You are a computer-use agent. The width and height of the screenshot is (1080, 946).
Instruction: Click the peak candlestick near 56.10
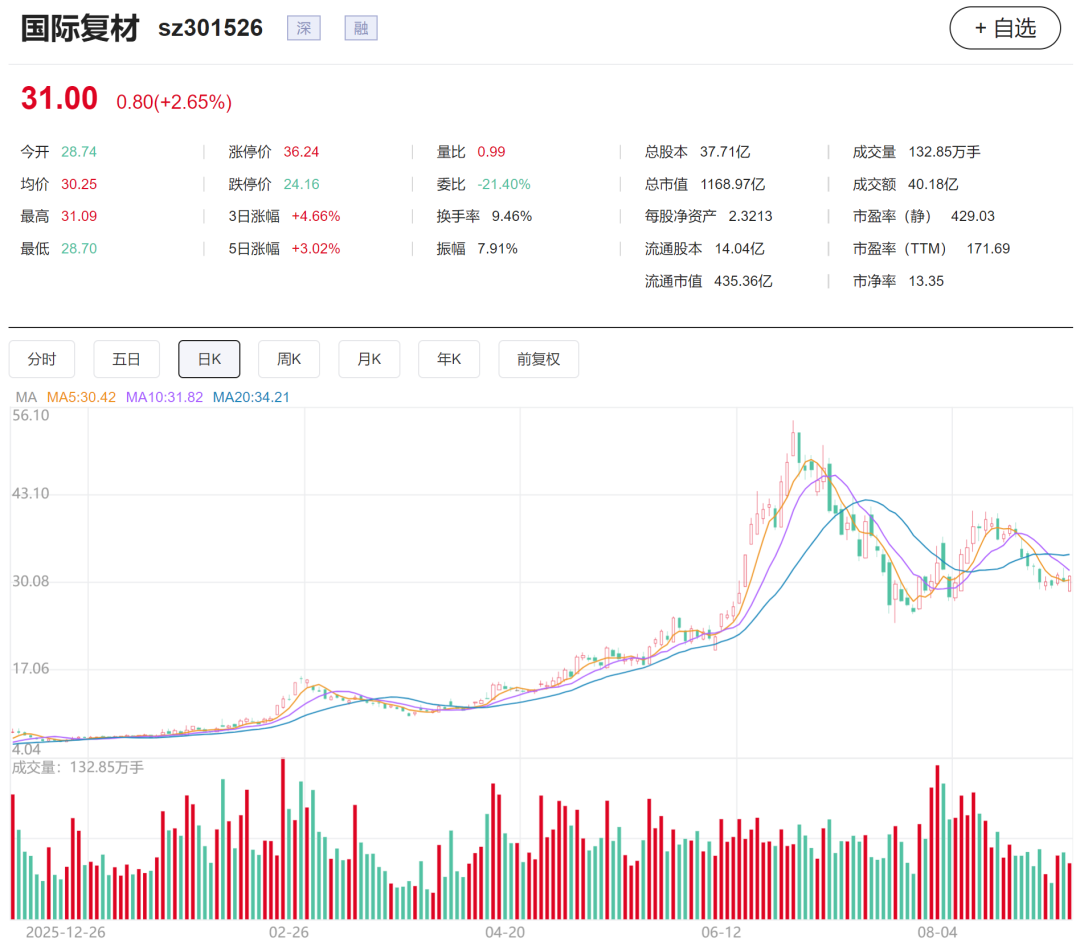(x=793, y=442)
